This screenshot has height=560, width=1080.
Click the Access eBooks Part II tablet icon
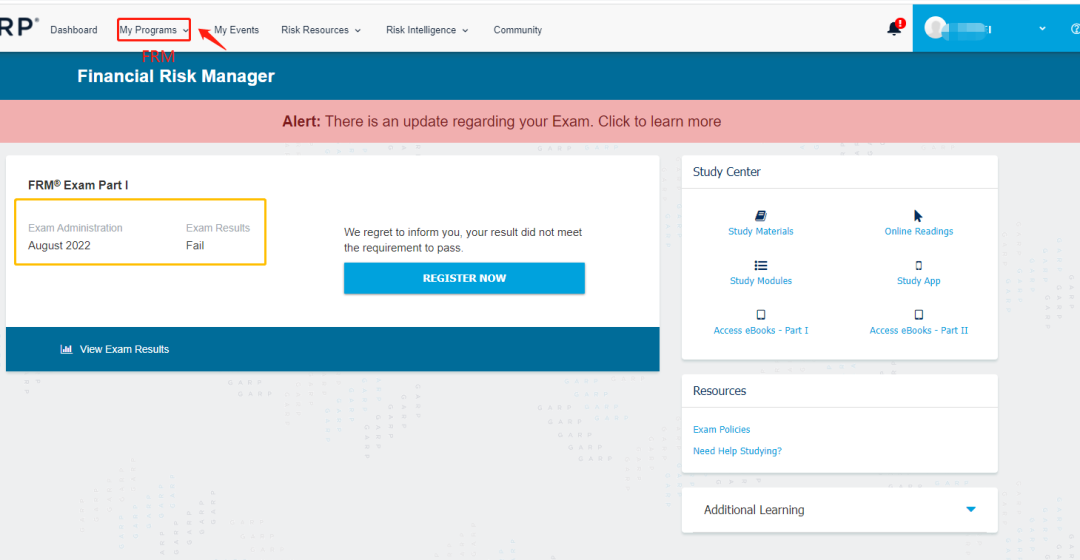click(x=918, y=315)
